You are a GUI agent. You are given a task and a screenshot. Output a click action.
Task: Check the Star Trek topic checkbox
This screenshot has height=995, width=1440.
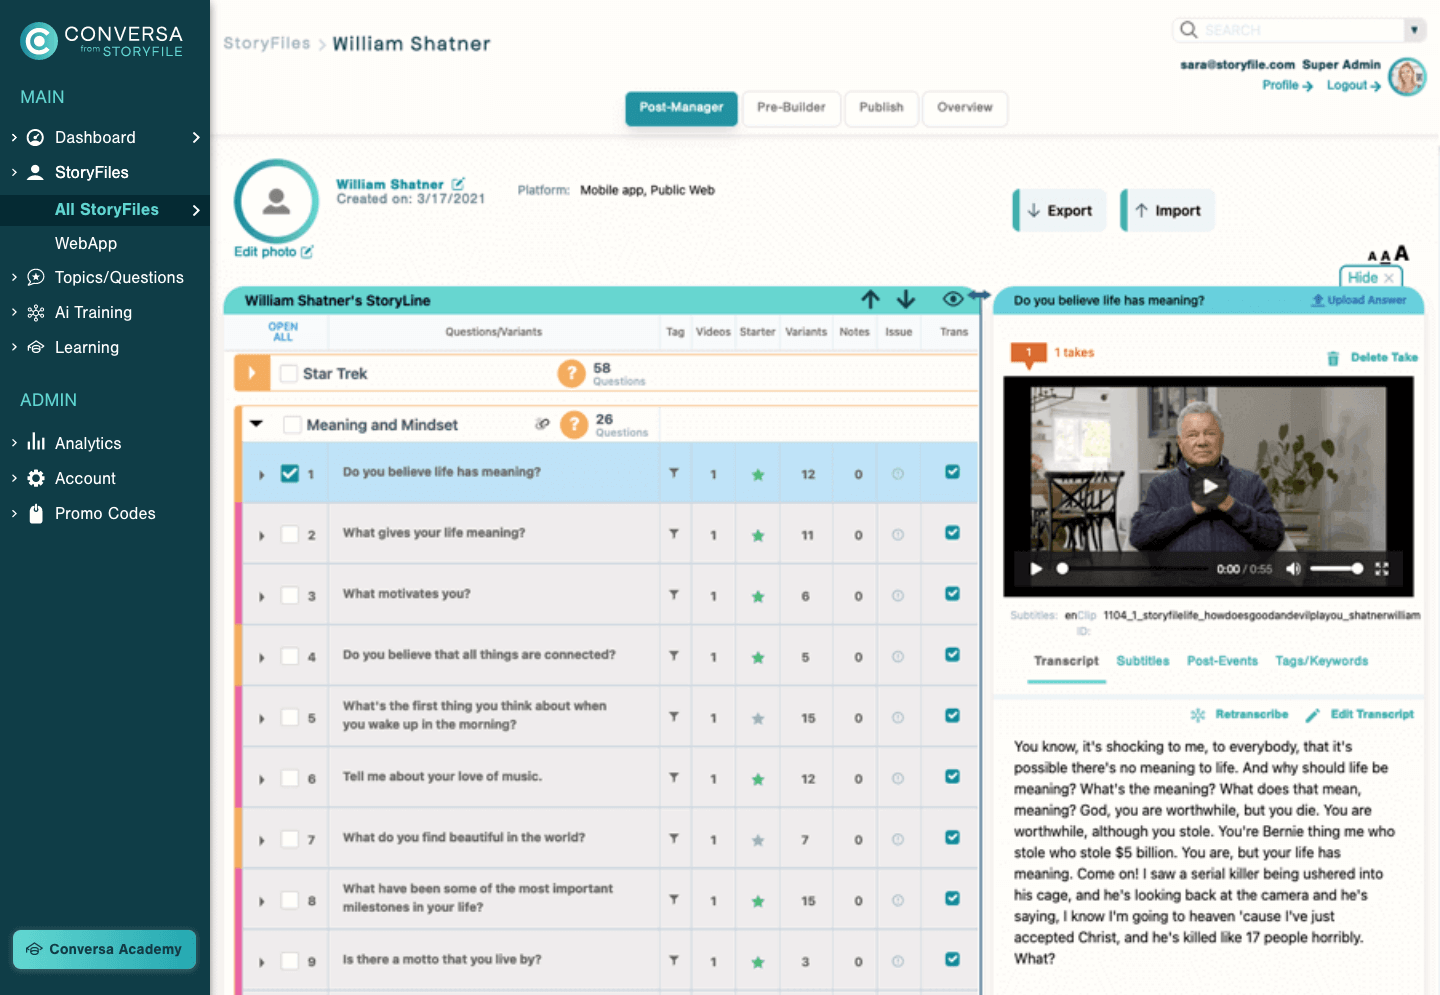click(x=289, y=373)
